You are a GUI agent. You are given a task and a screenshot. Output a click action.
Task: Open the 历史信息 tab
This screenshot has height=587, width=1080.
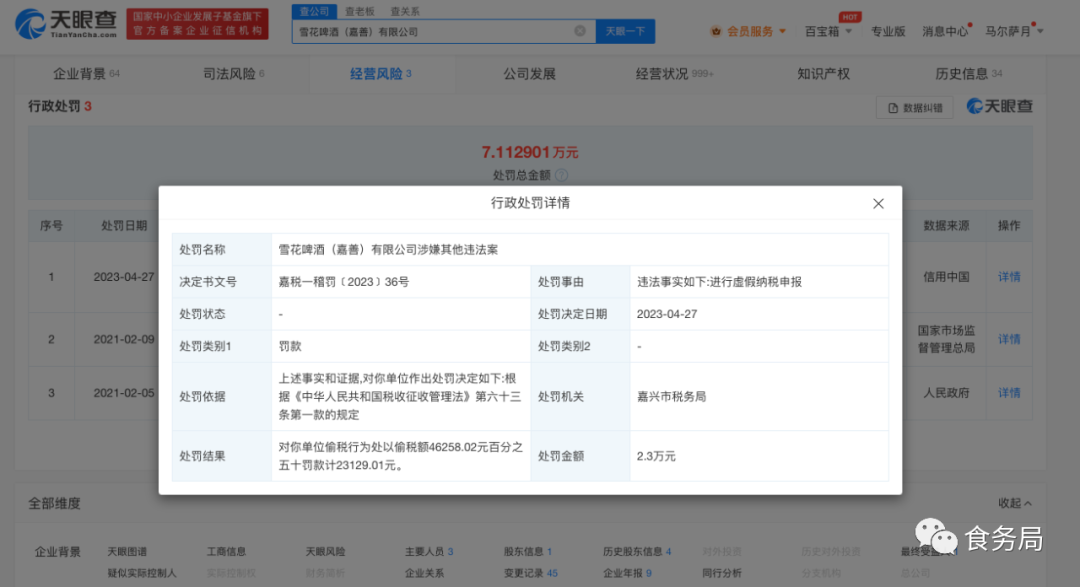tap(968, 74)
